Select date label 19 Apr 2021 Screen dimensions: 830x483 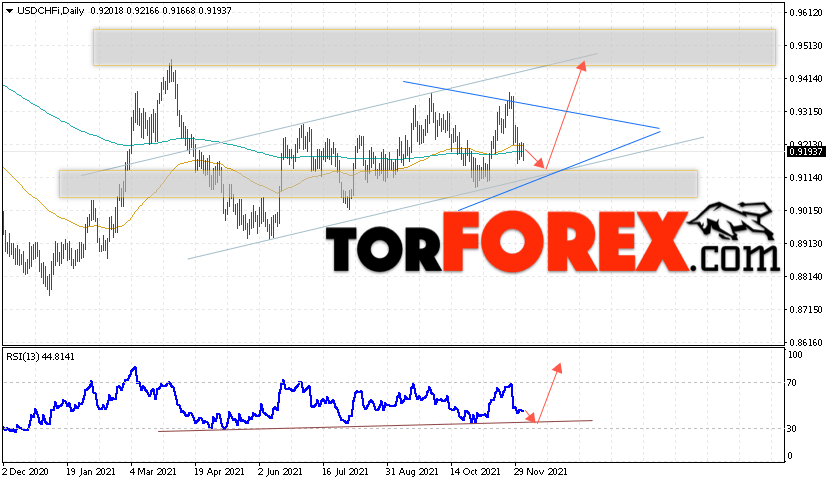coord(219,471)
